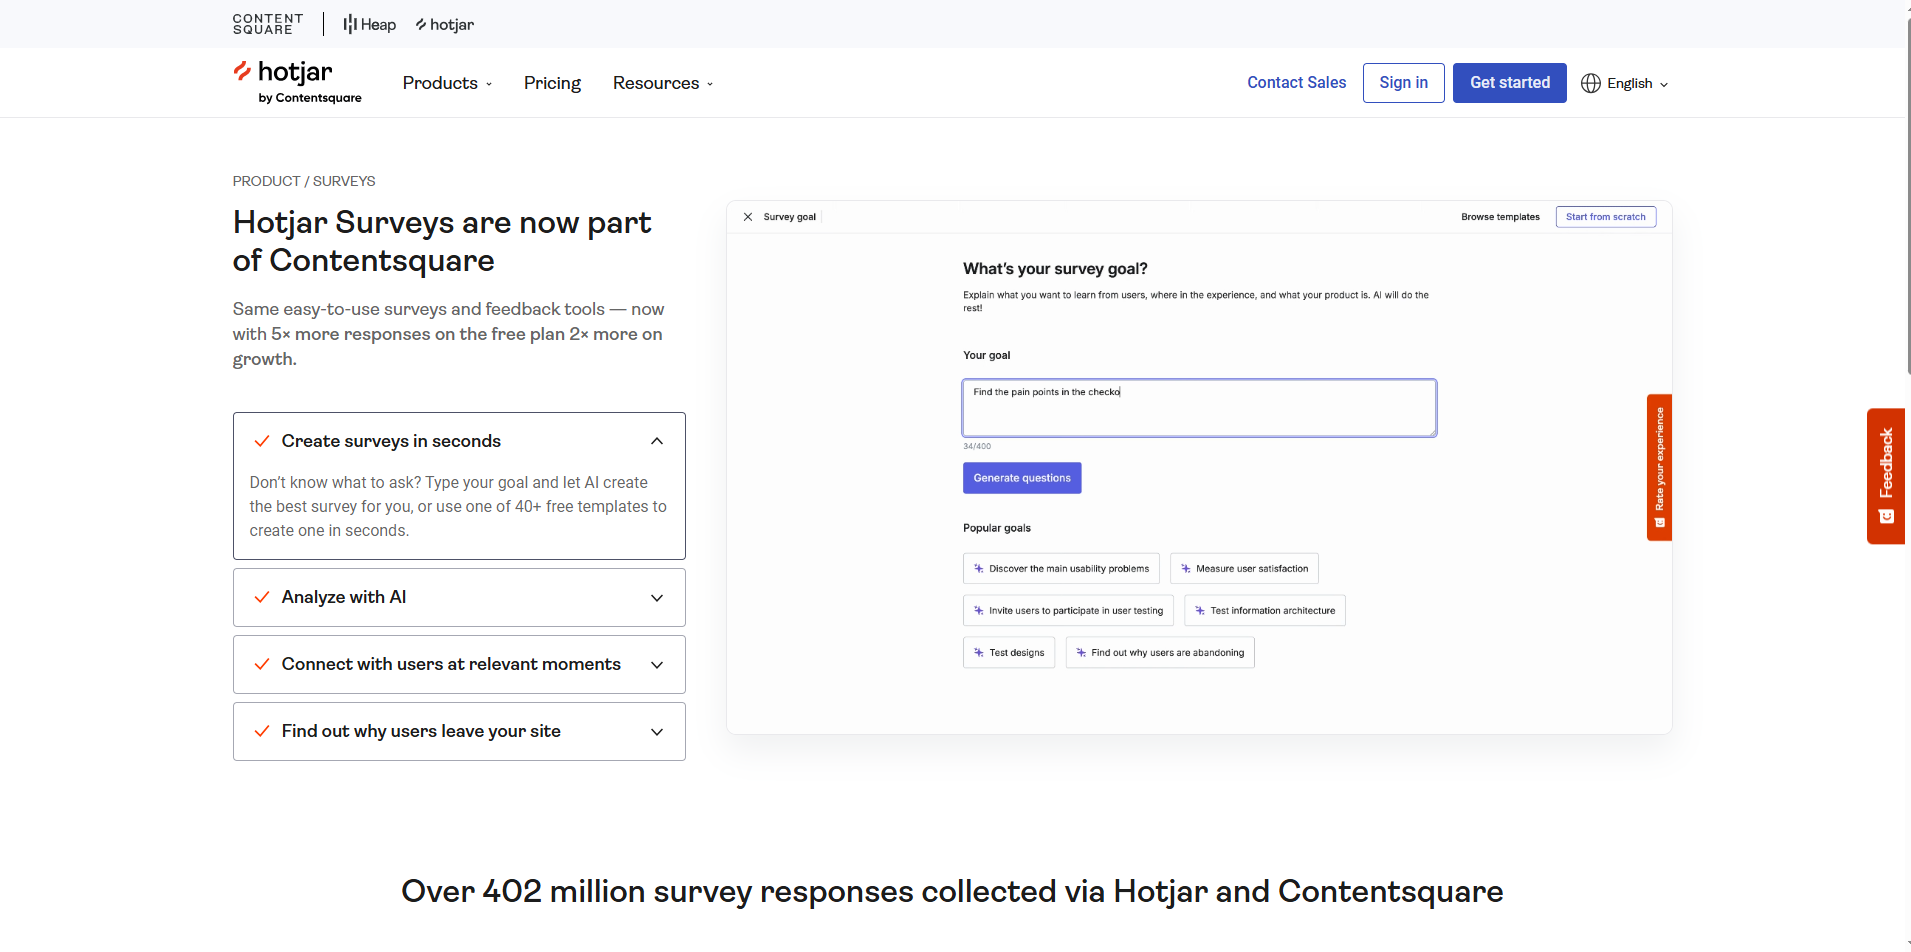The height and width of the screenshot is (952, 1911).
Task: Click the 34/400 character counter
Action: (977, 446)
